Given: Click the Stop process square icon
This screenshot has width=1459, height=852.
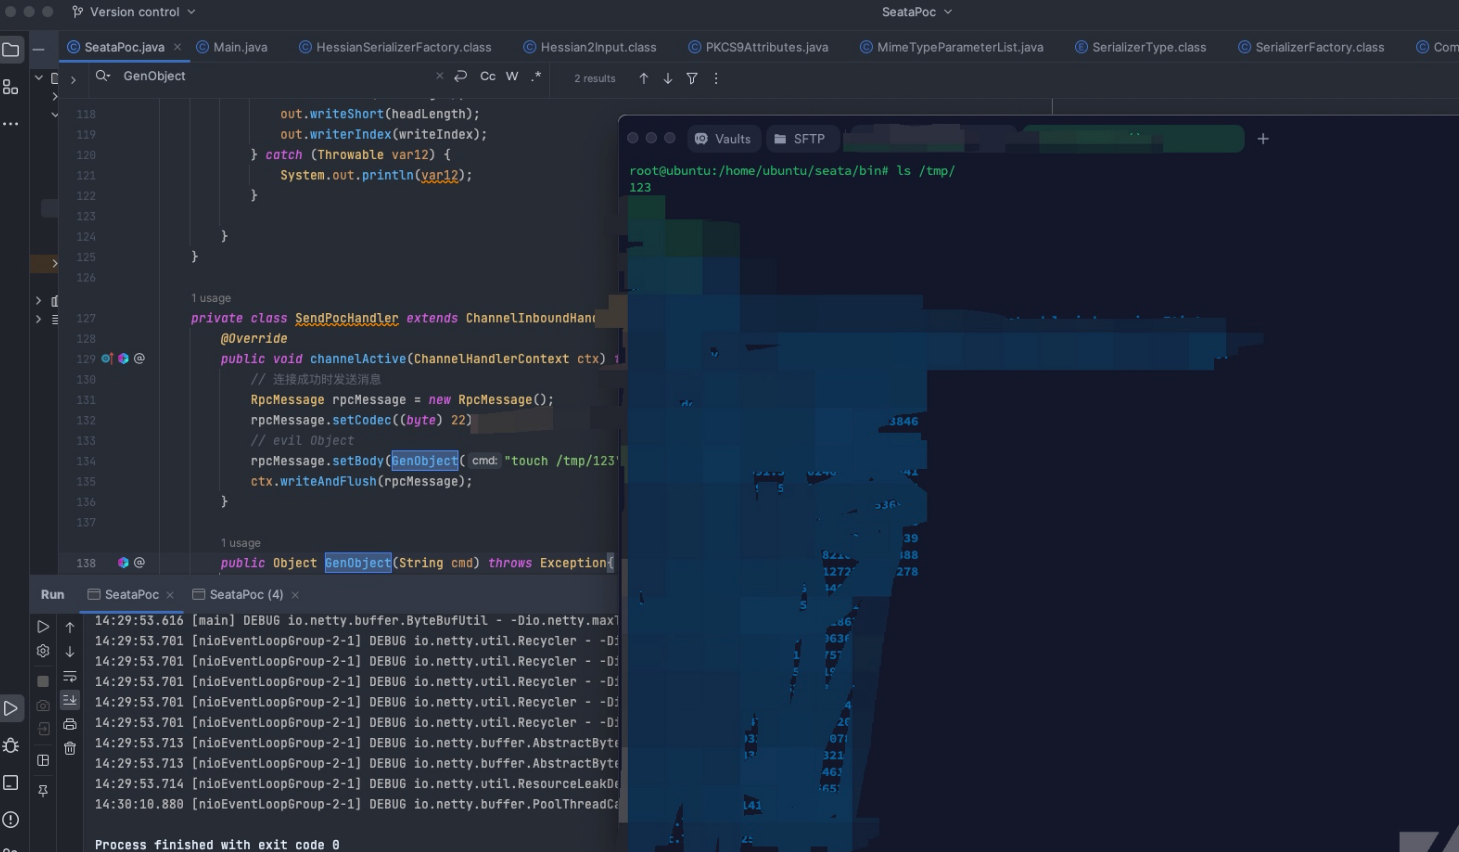Looking at the screenshot, I should pos(43,681).
